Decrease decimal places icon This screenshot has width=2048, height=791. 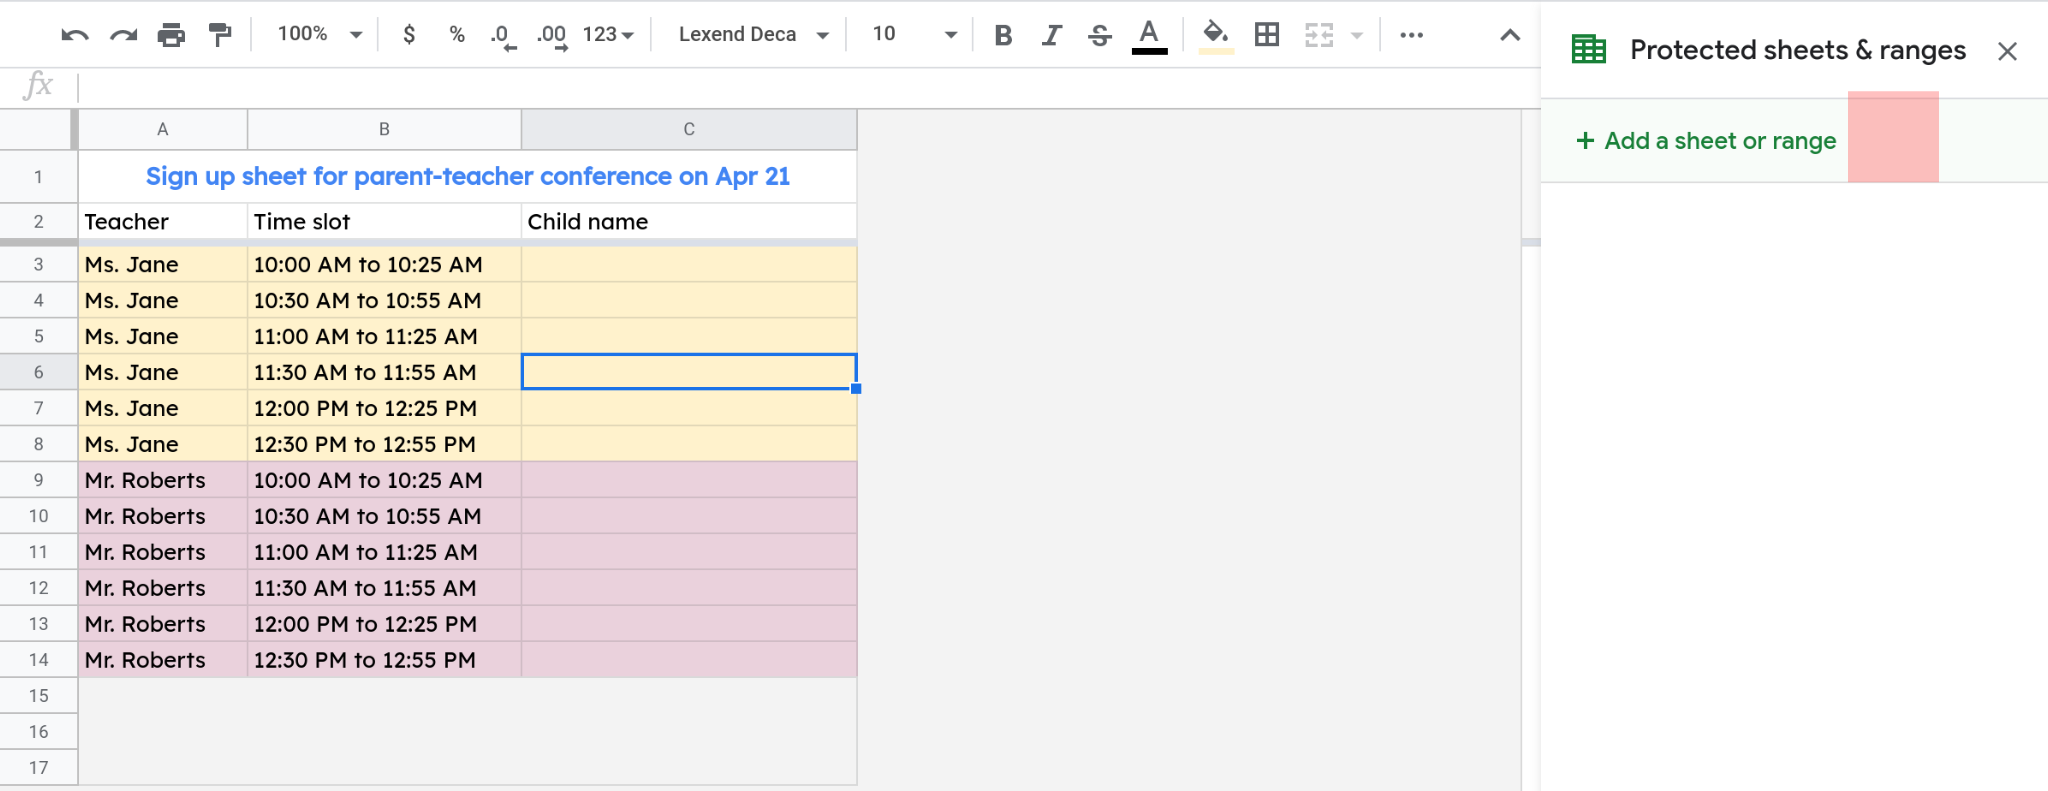coord(503,36)
